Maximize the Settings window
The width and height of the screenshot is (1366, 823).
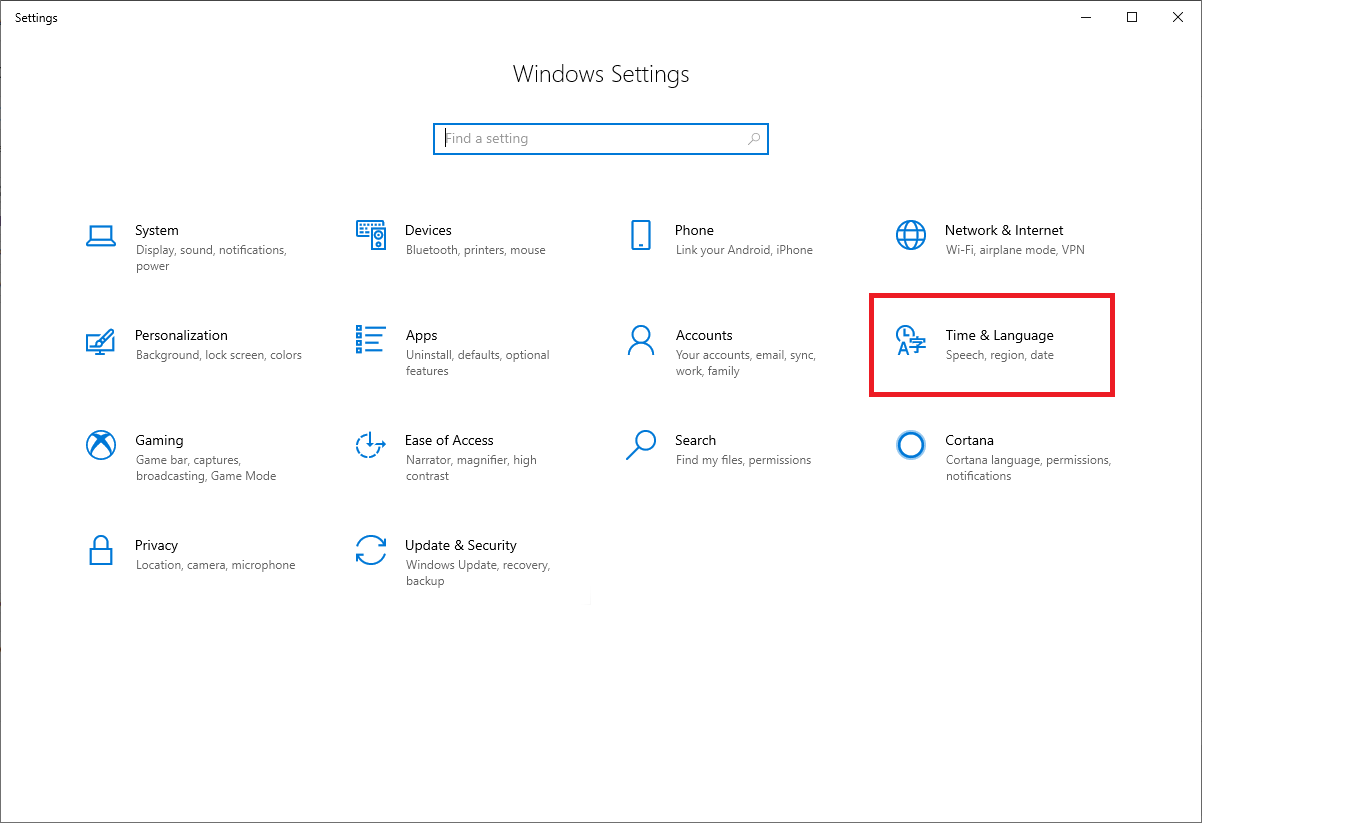1132,17
